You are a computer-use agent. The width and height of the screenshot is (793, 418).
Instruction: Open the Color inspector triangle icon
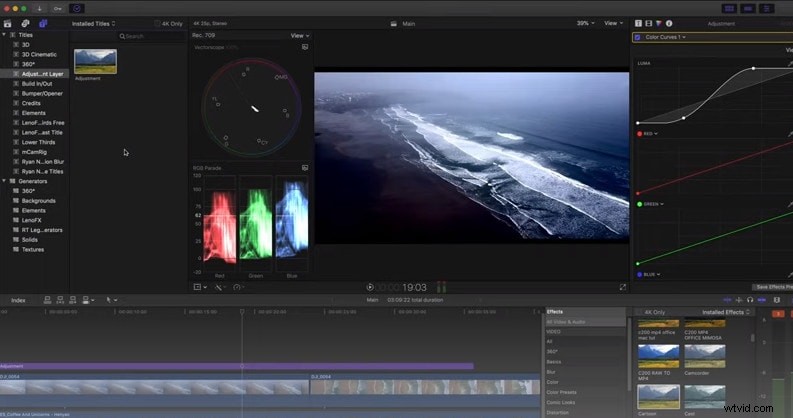(658, 23)
